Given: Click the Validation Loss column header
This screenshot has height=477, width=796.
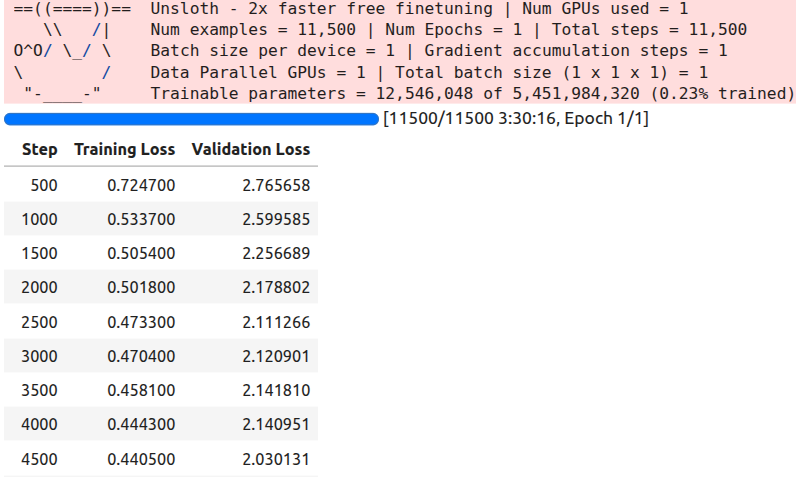Looking at the screenshot, I should coord(250,150).
